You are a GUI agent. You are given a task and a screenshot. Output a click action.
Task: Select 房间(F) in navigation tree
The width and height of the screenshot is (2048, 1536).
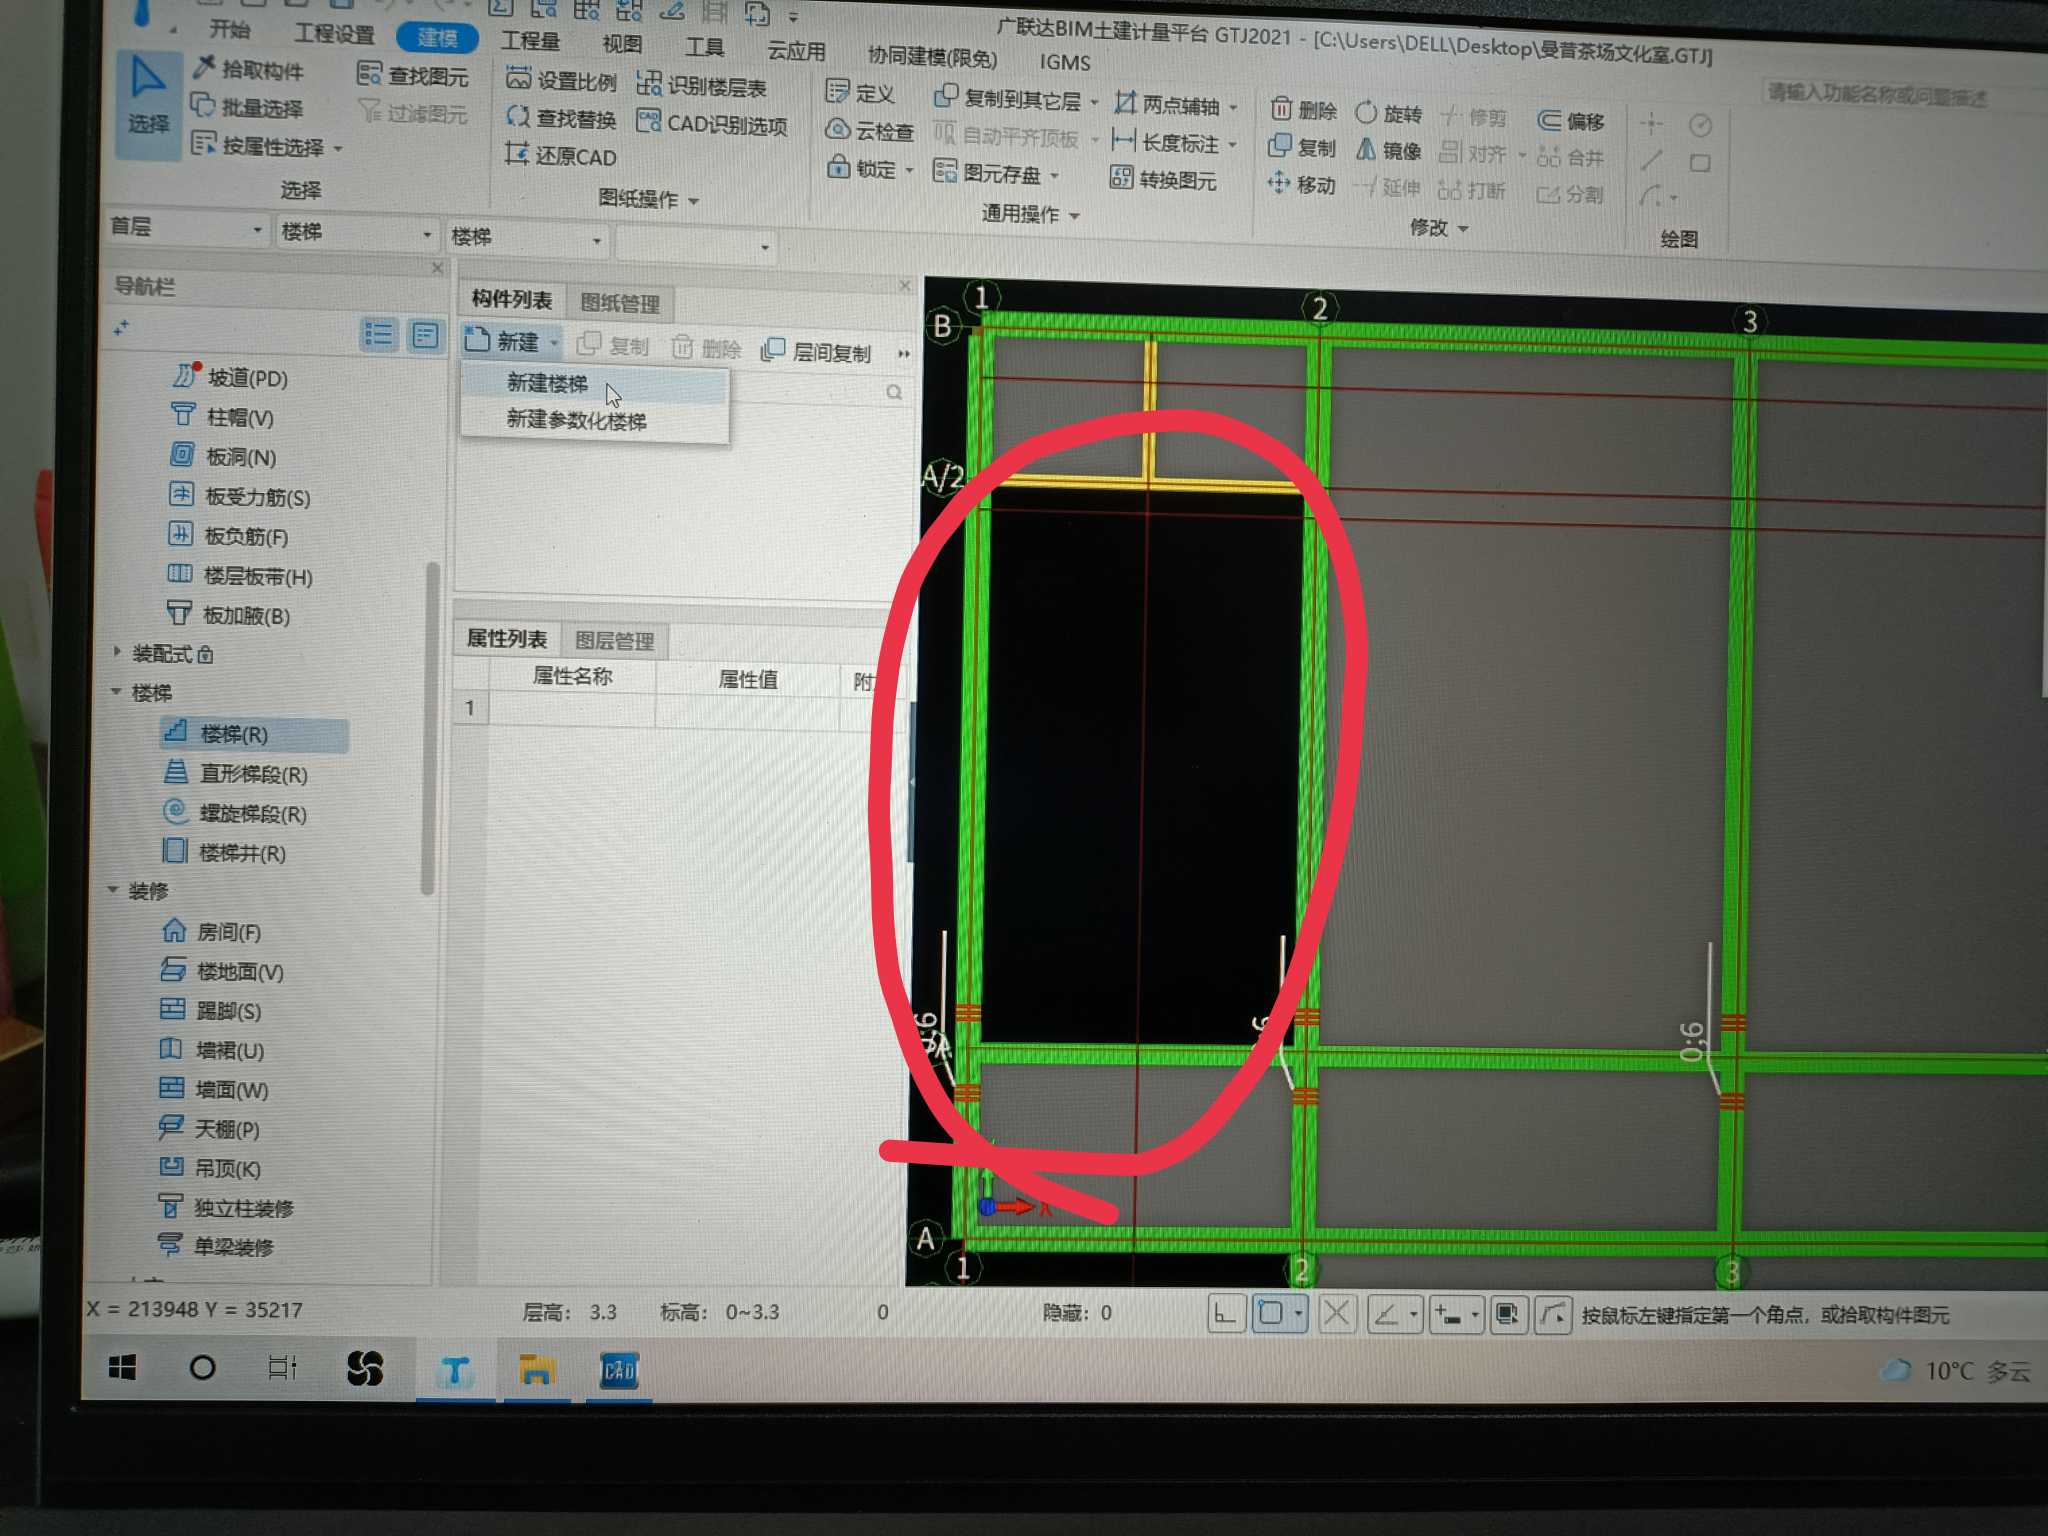[x=212, y=932]
